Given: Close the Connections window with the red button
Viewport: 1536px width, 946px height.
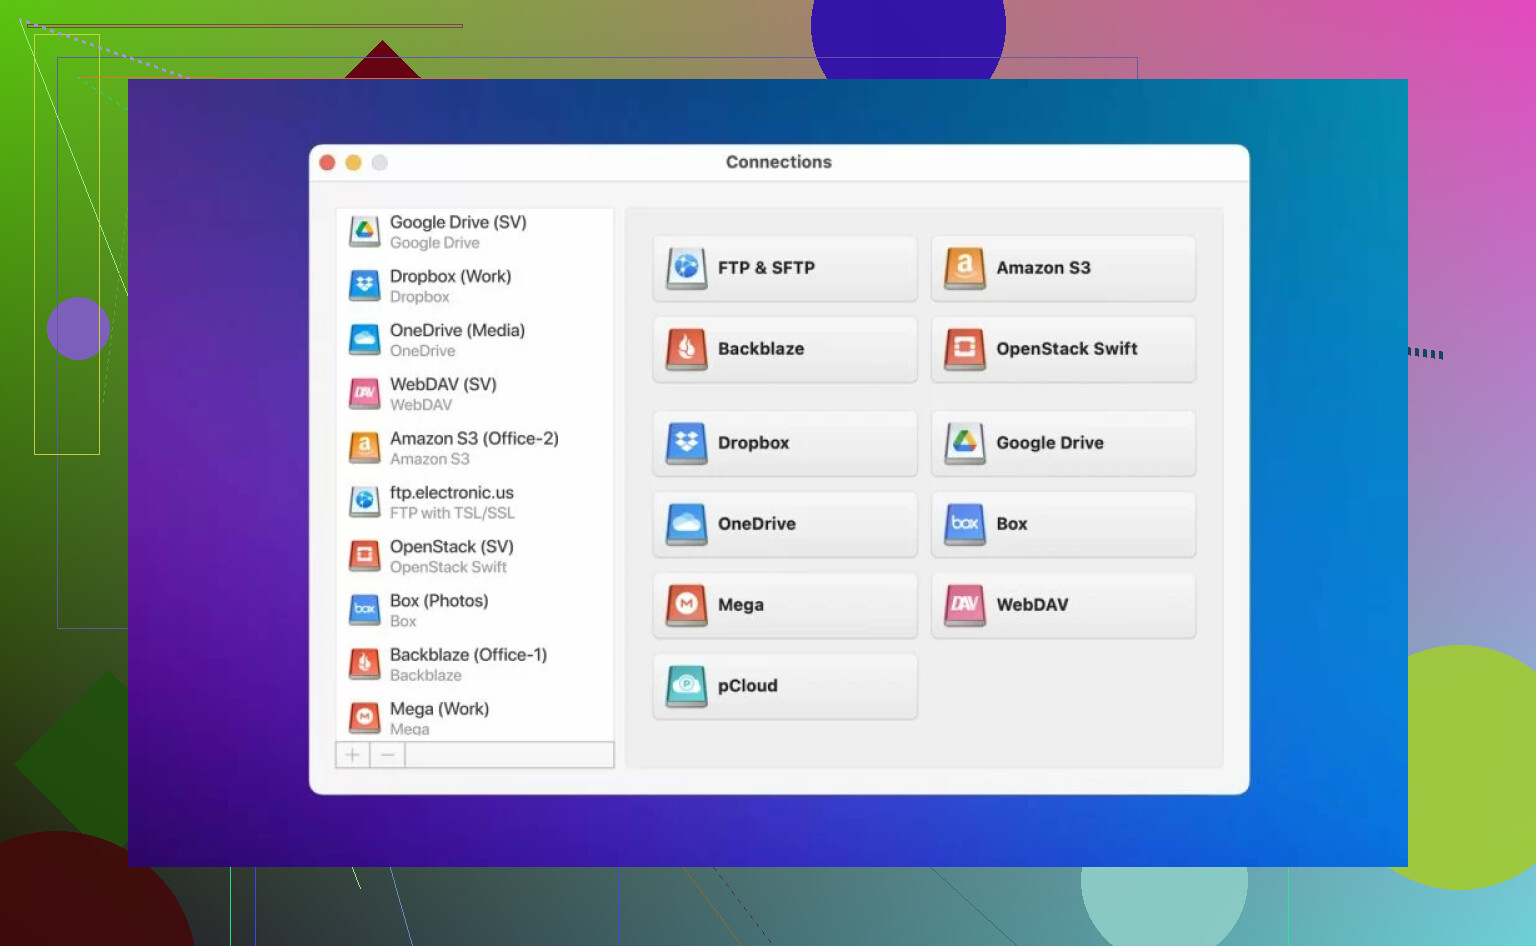Looking at the screenshot, I should (327, 162).
